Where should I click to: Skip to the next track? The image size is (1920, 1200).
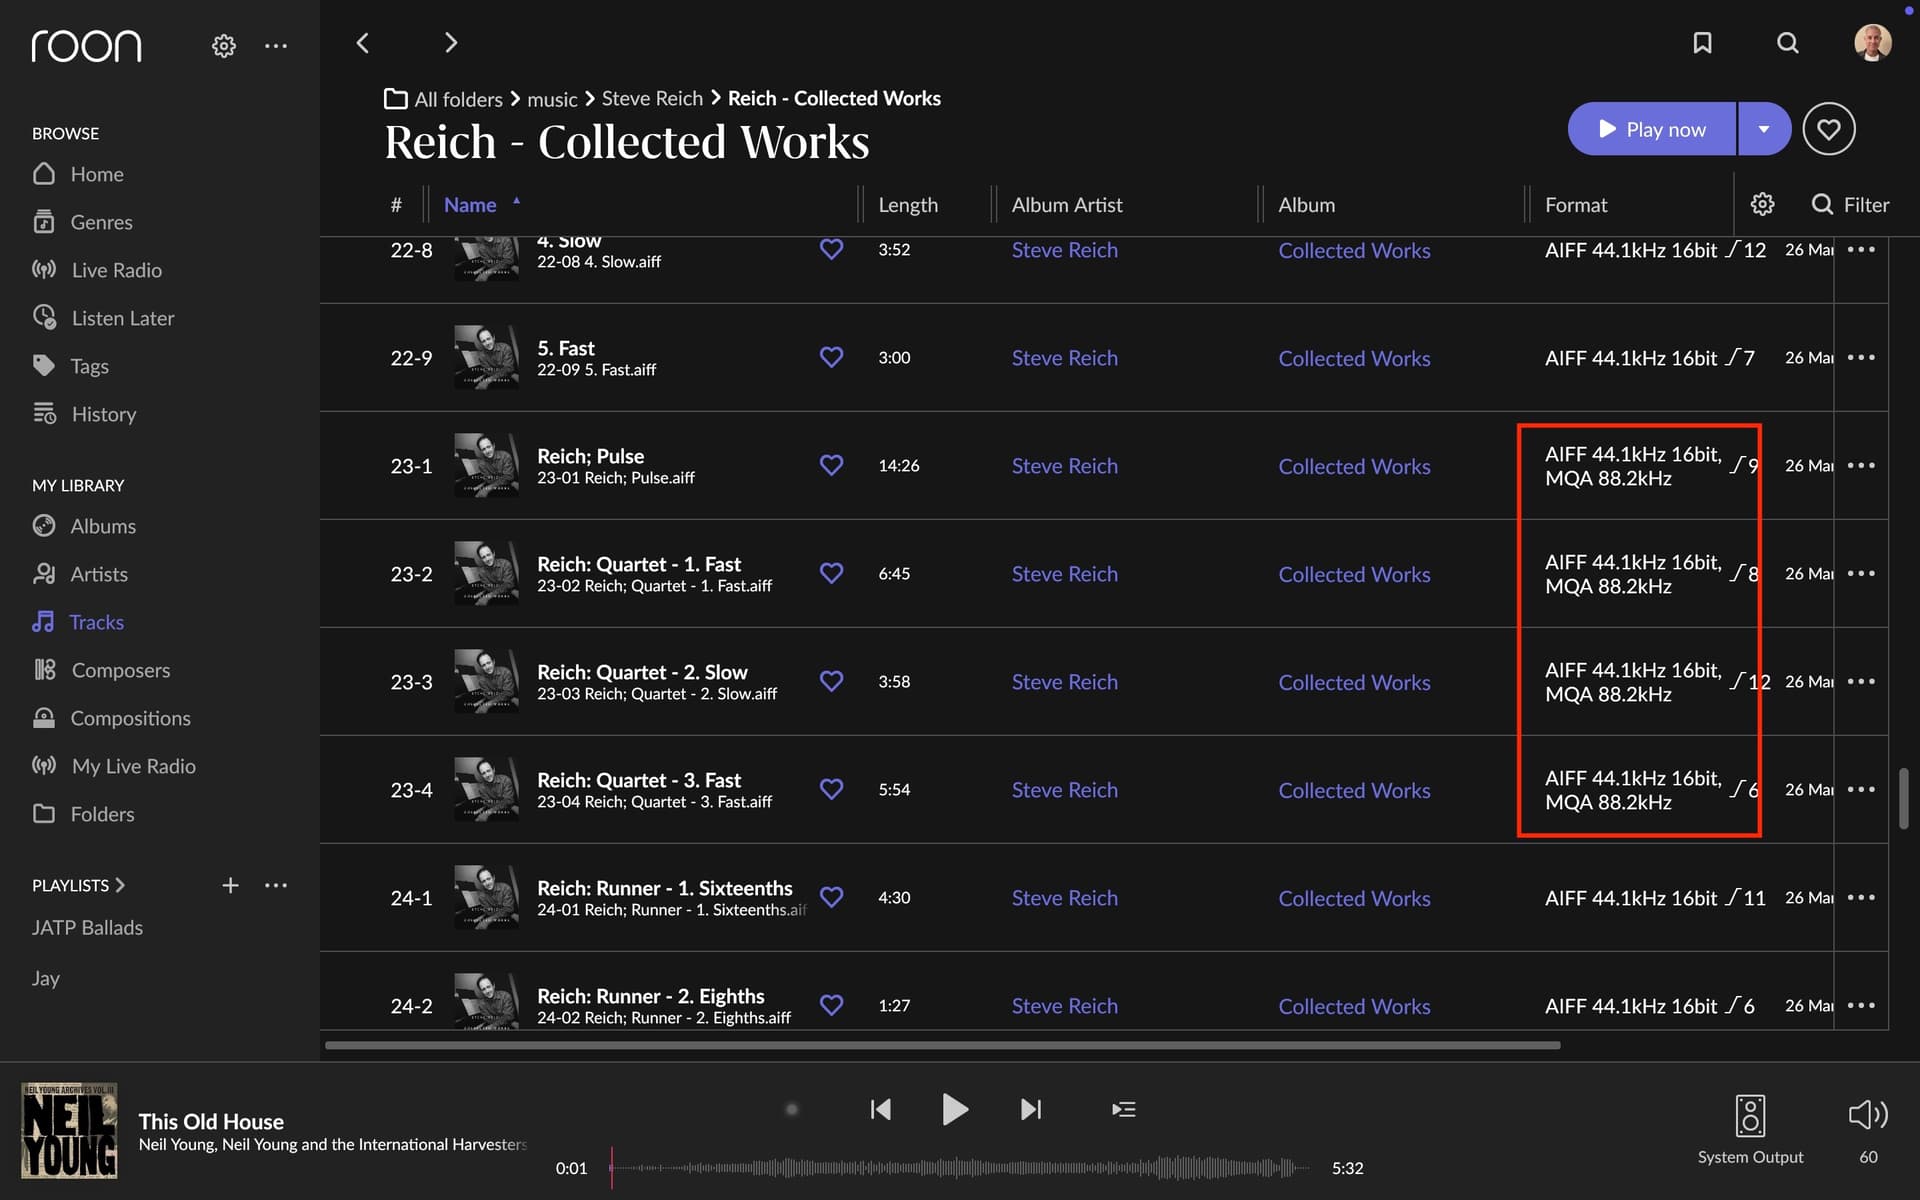pyautogui.click(x=1031, y=1109)
